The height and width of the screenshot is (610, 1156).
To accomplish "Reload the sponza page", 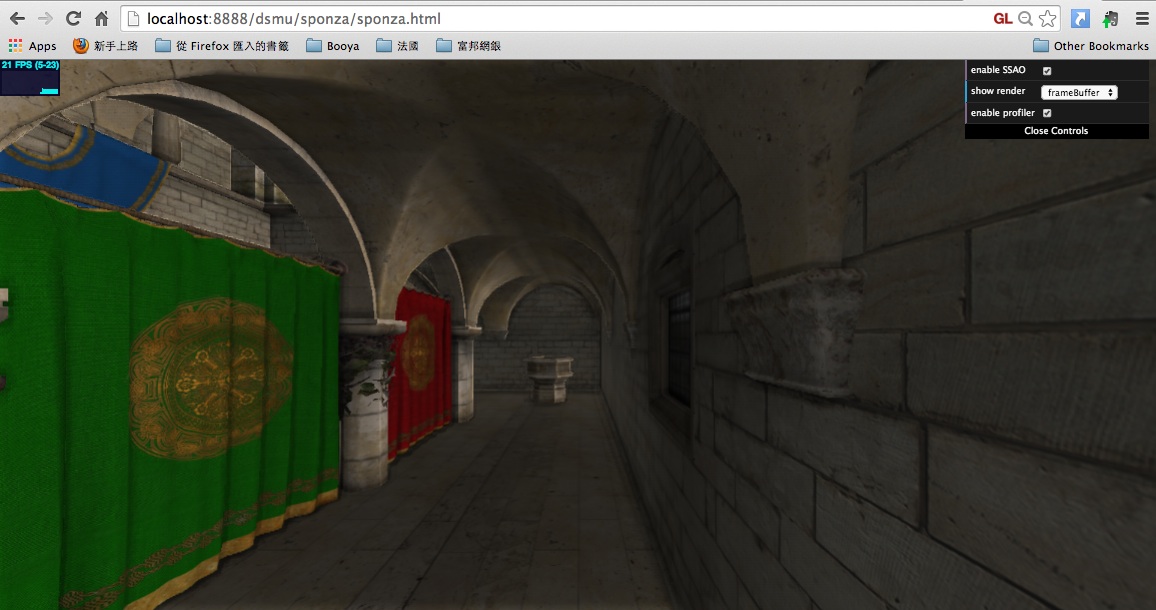I will point(73,18).
